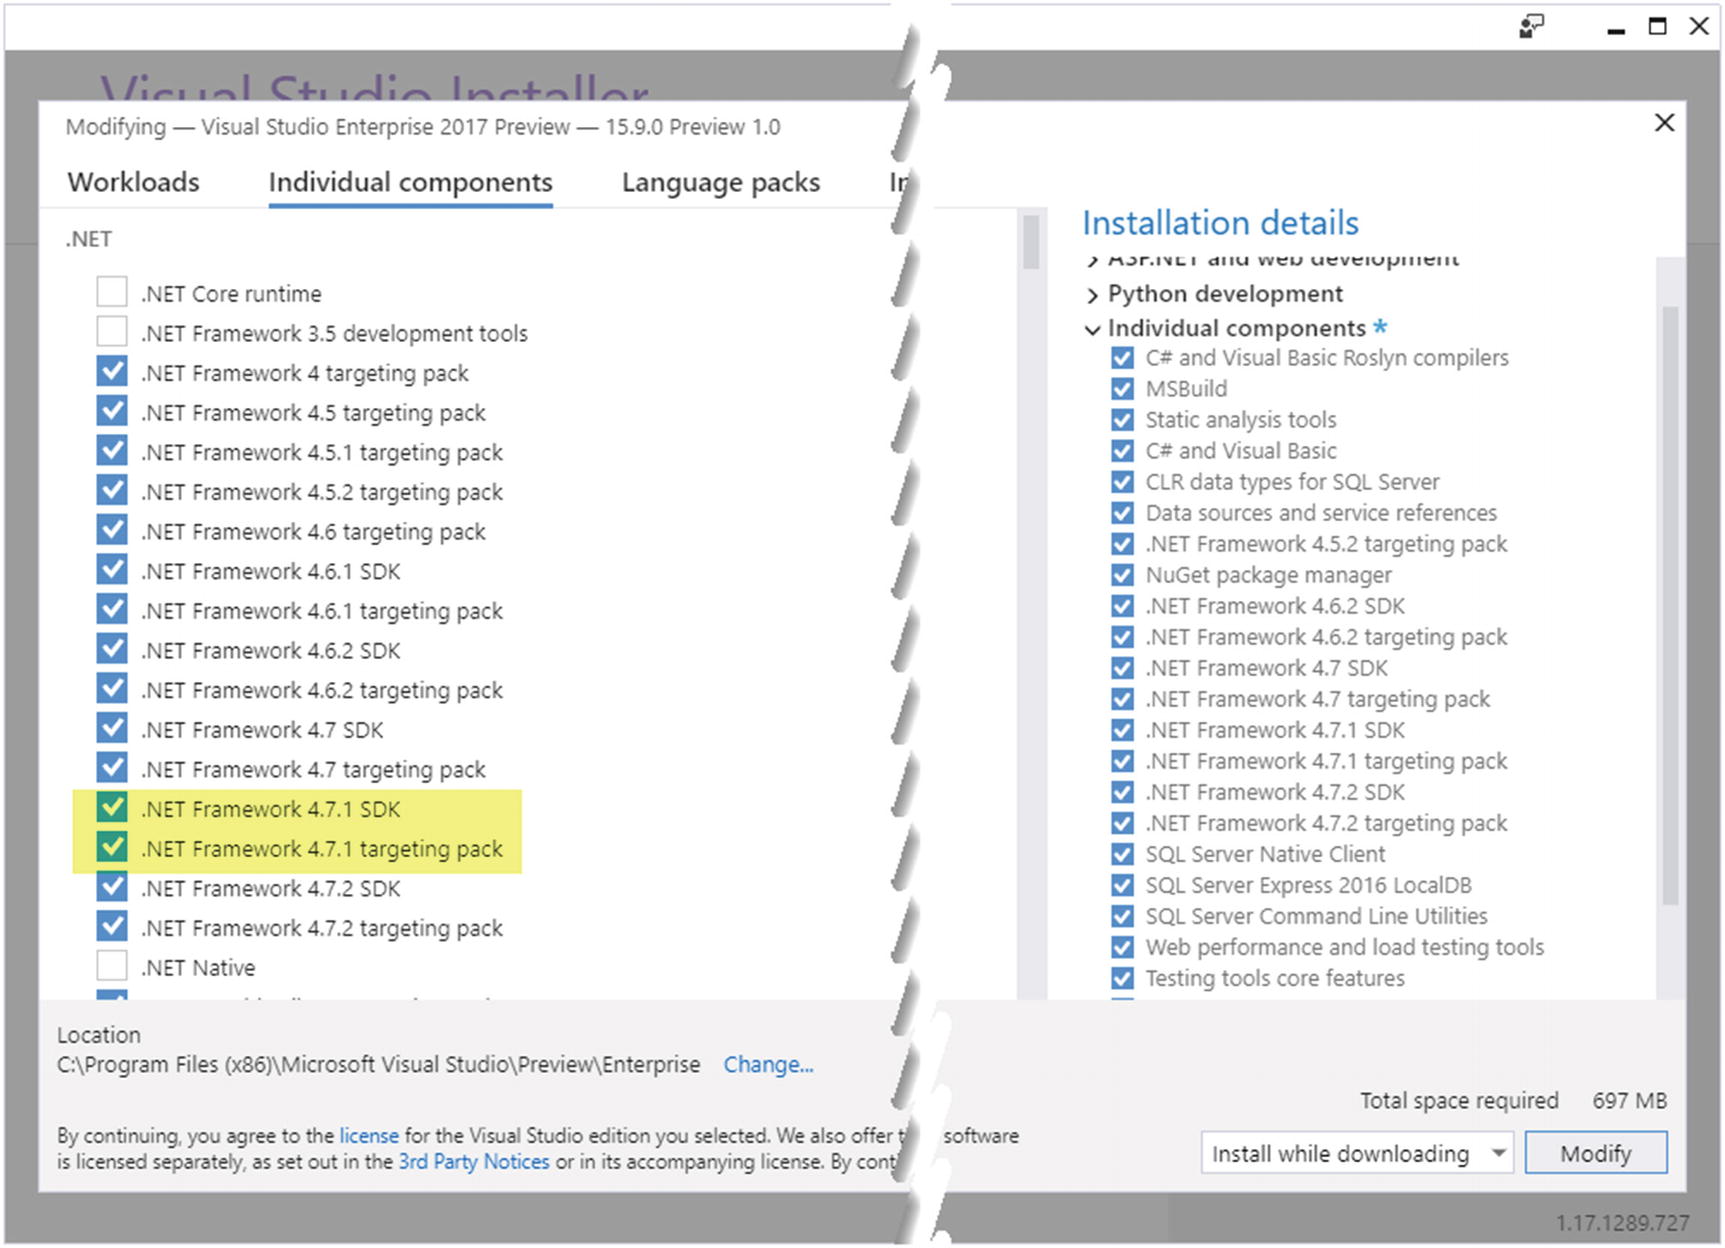Screen dimensions: 1725x1248
Task: Uncheck .NET Framework 4.5 targeting pack
Action: tap(112, 411)
